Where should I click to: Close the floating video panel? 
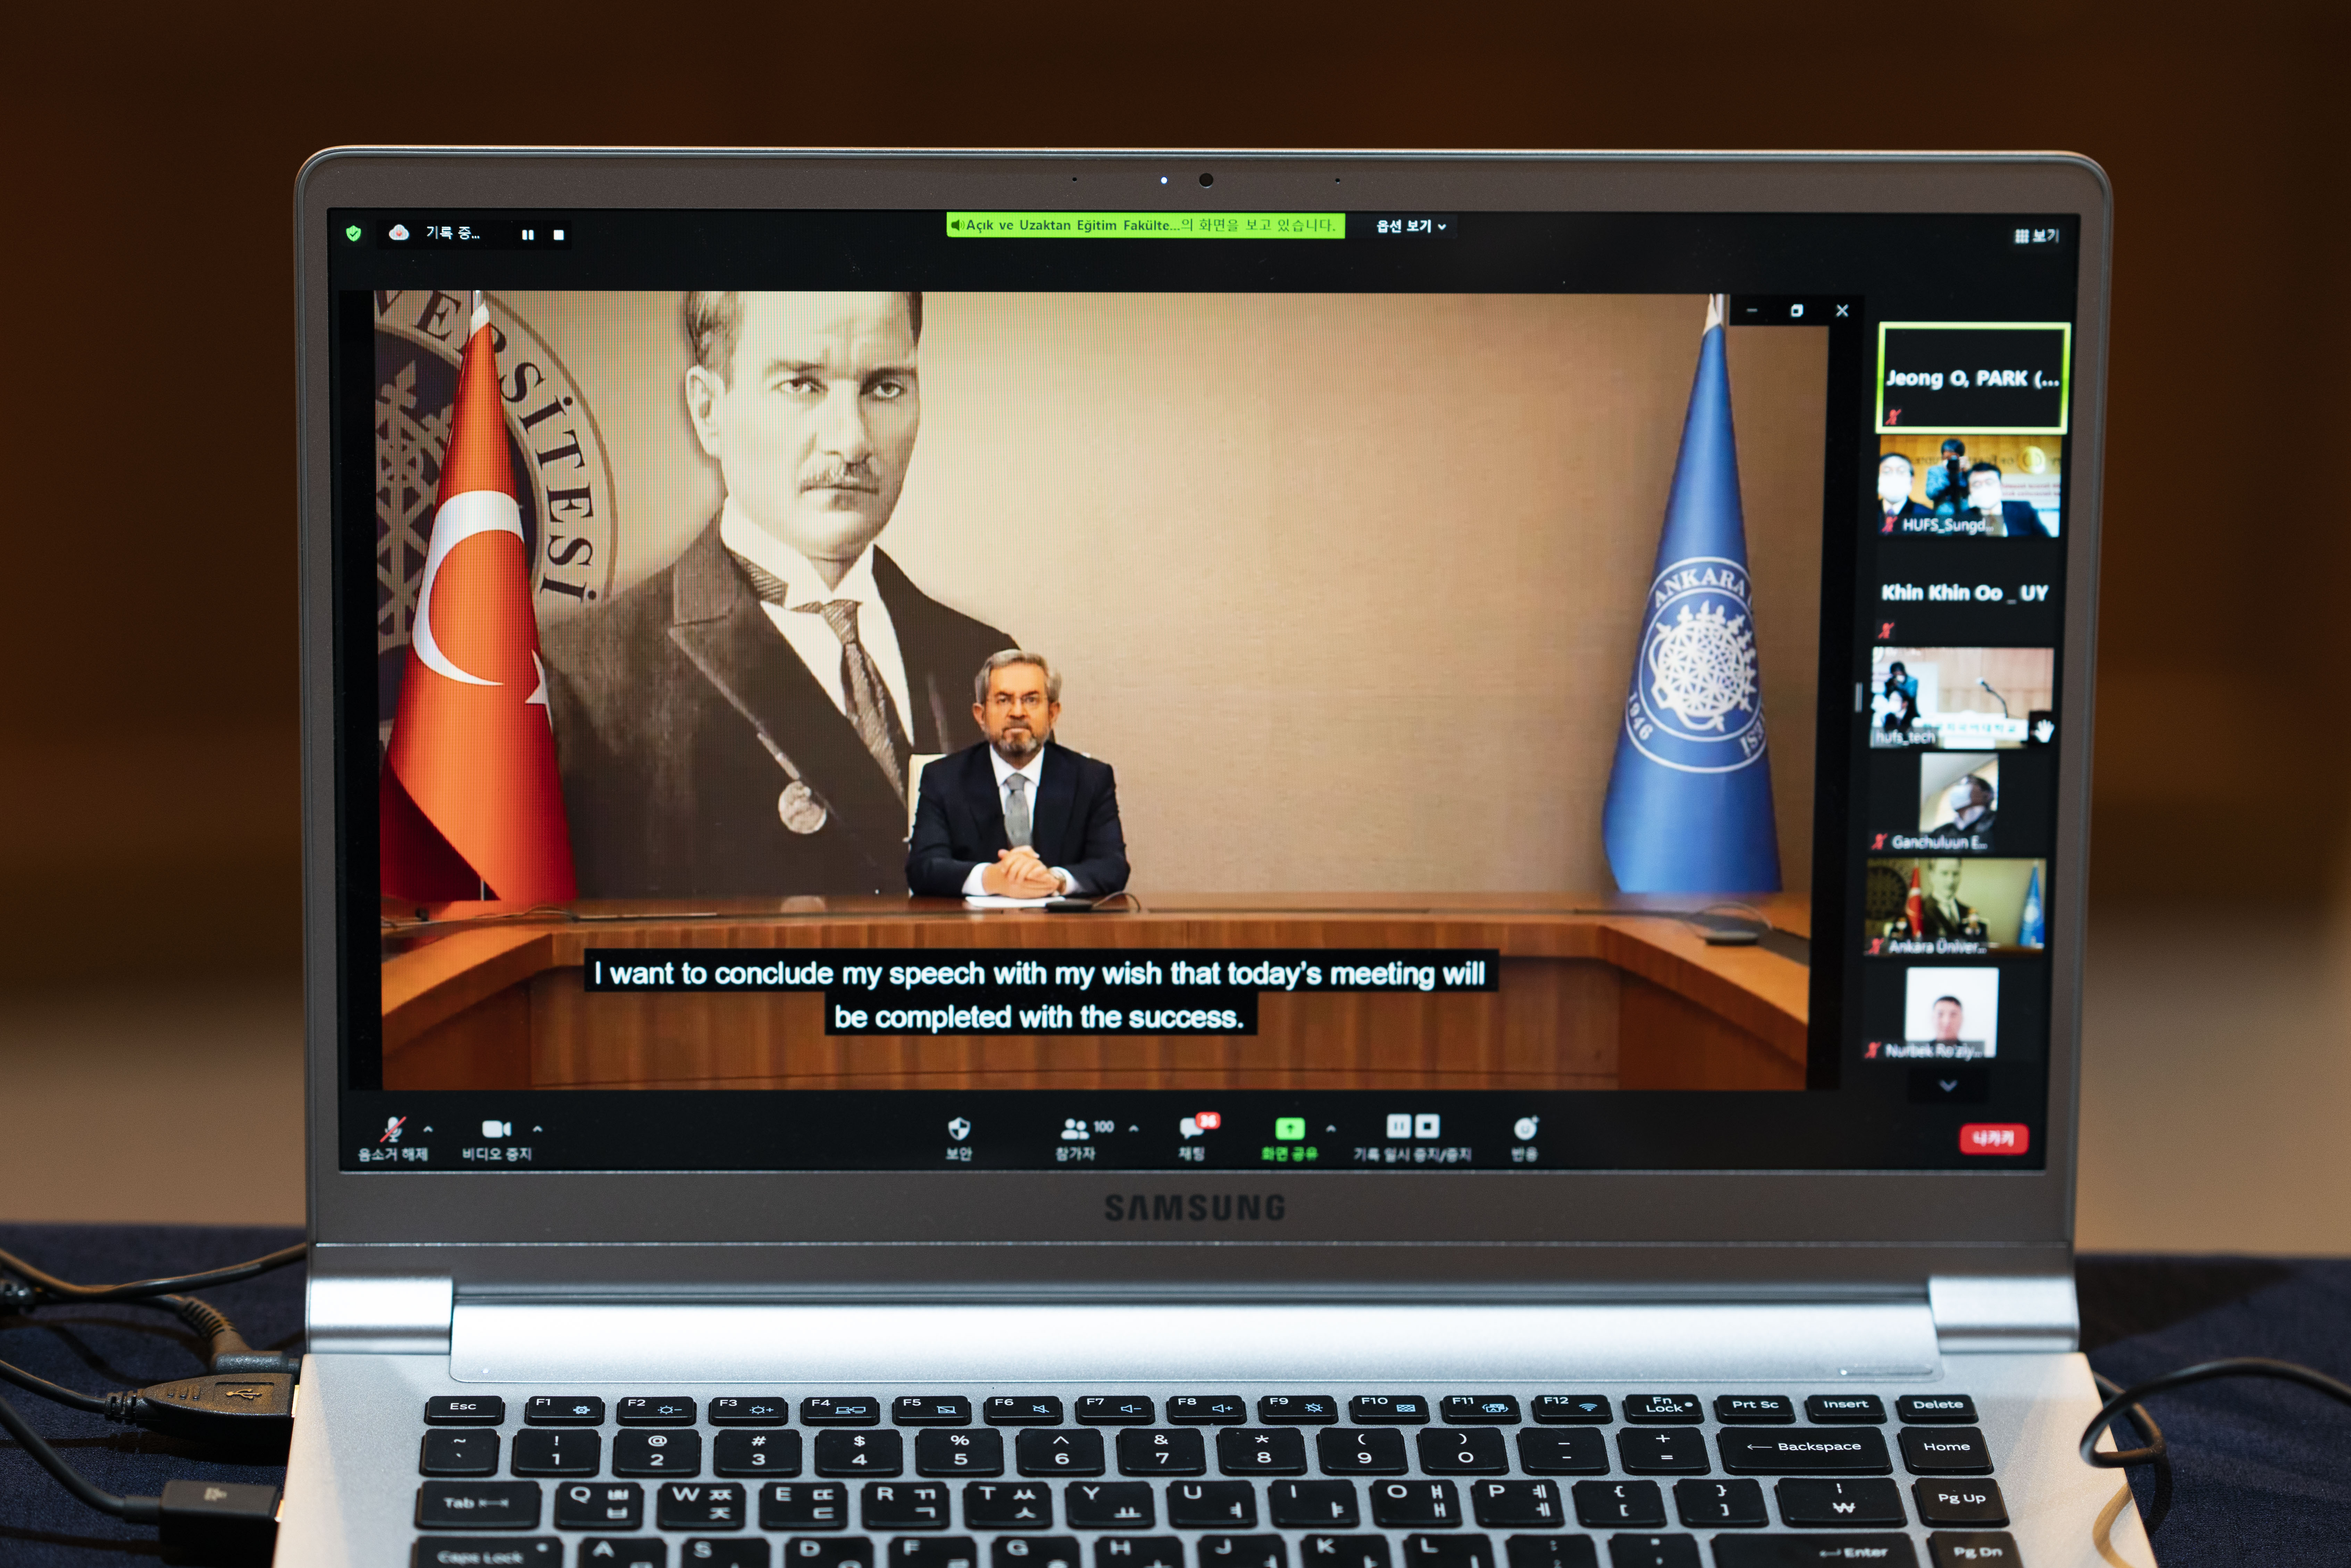click(1842, 311)
